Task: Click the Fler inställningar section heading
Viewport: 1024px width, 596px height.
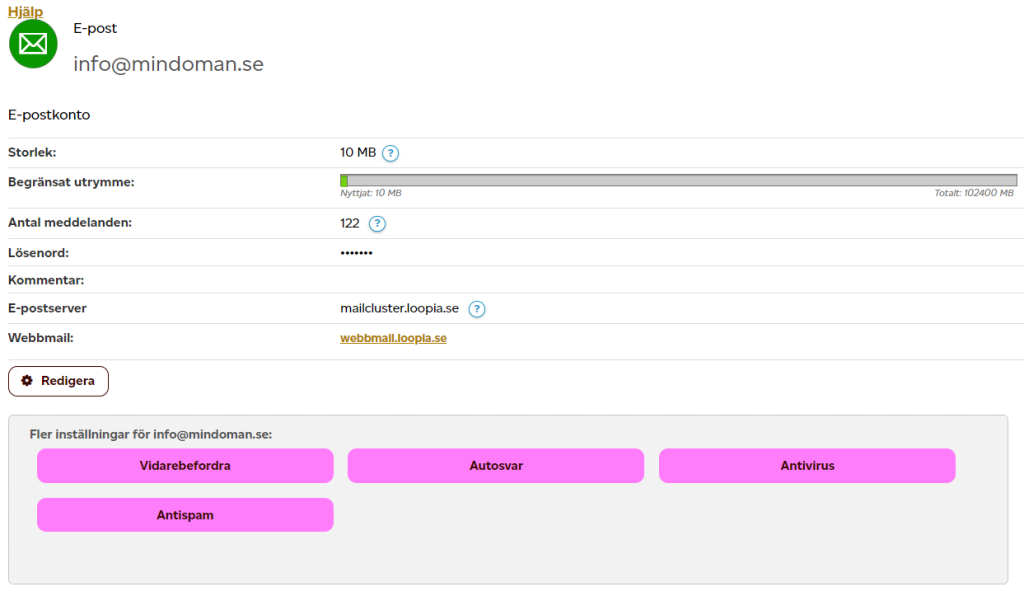Action: (x=151, y=435)
